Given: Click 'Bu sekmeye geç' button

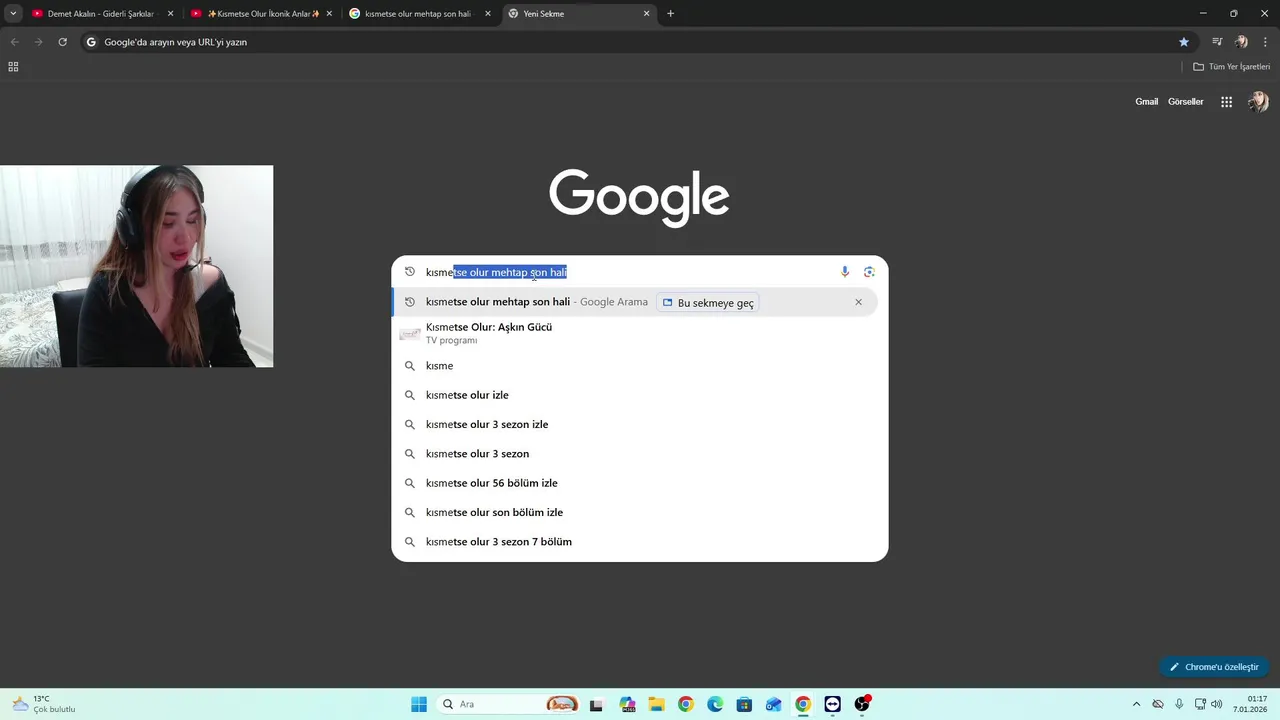Looking at the screenshot, I should click(708, 302).
